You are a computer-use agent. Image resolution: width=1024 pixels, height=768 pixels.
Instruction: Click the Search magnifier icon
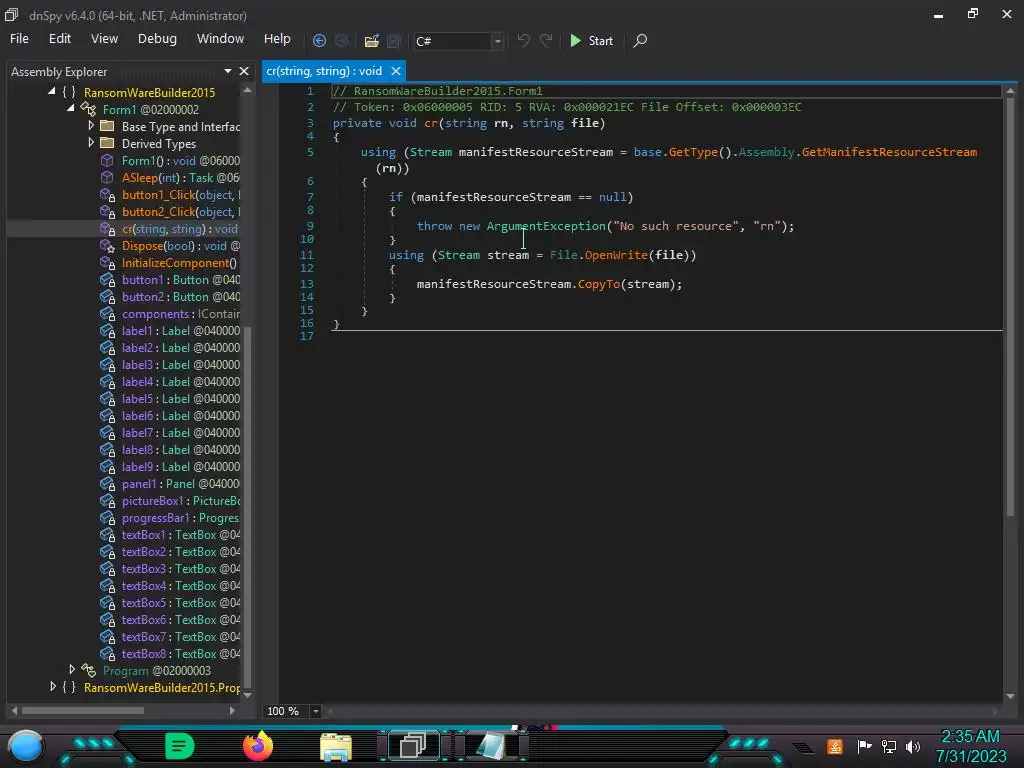pos(640,40)
